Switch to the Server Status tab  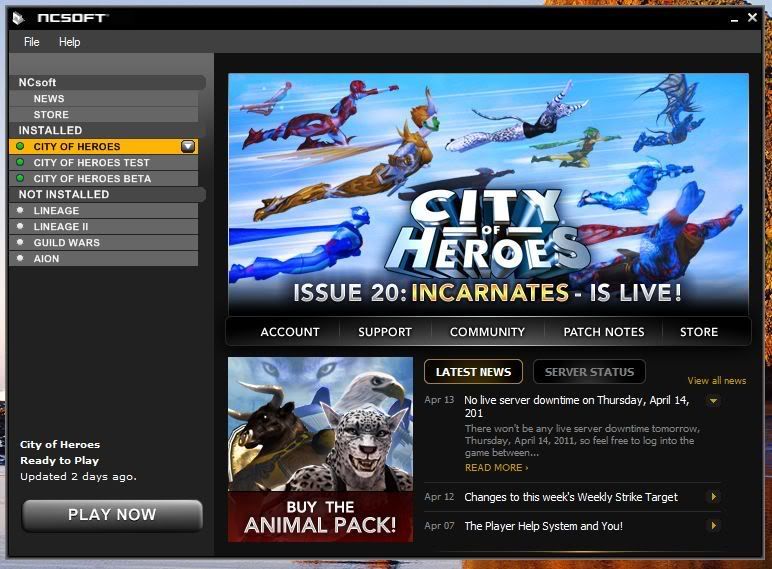pyautogui.click(x=589, y=372)
